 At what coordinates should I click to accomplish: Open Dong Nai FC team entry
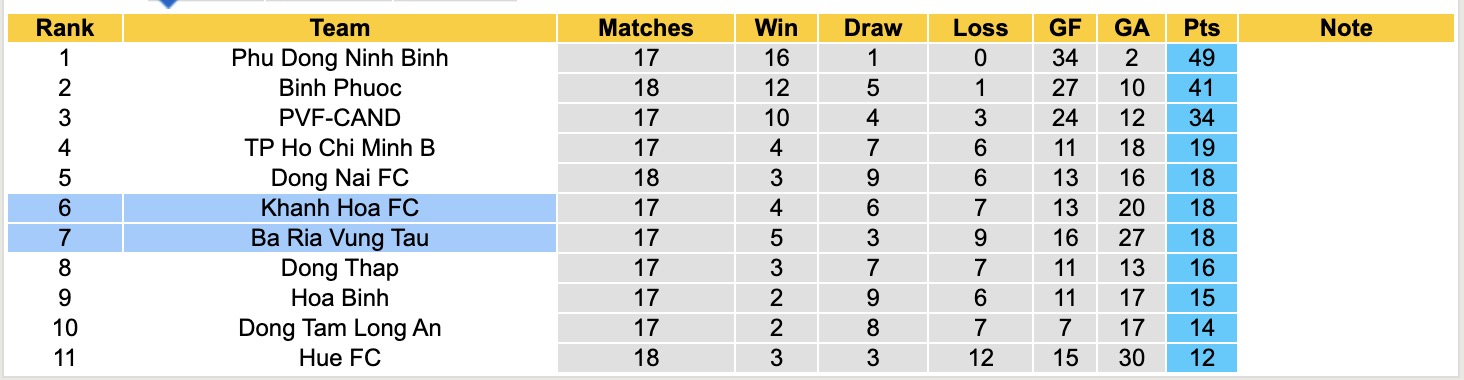point(340,178)
